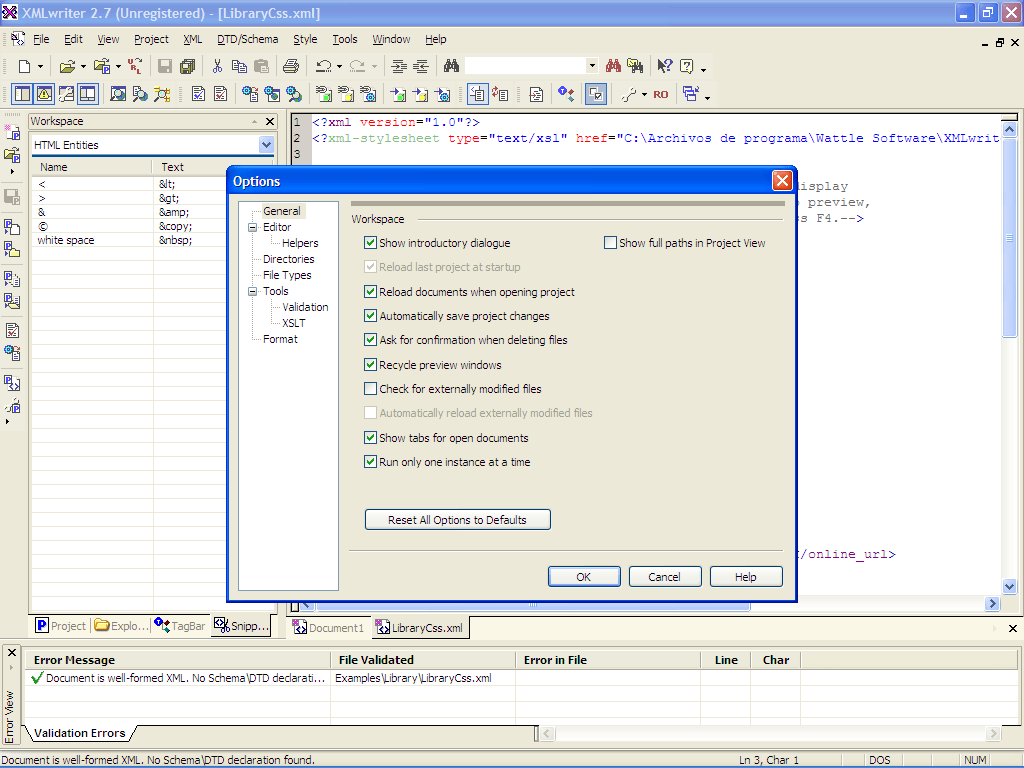The height and width of the screenshot is (768, 1024).
Task: Uncheck Recycle preview windows
Action: point(370,365)
